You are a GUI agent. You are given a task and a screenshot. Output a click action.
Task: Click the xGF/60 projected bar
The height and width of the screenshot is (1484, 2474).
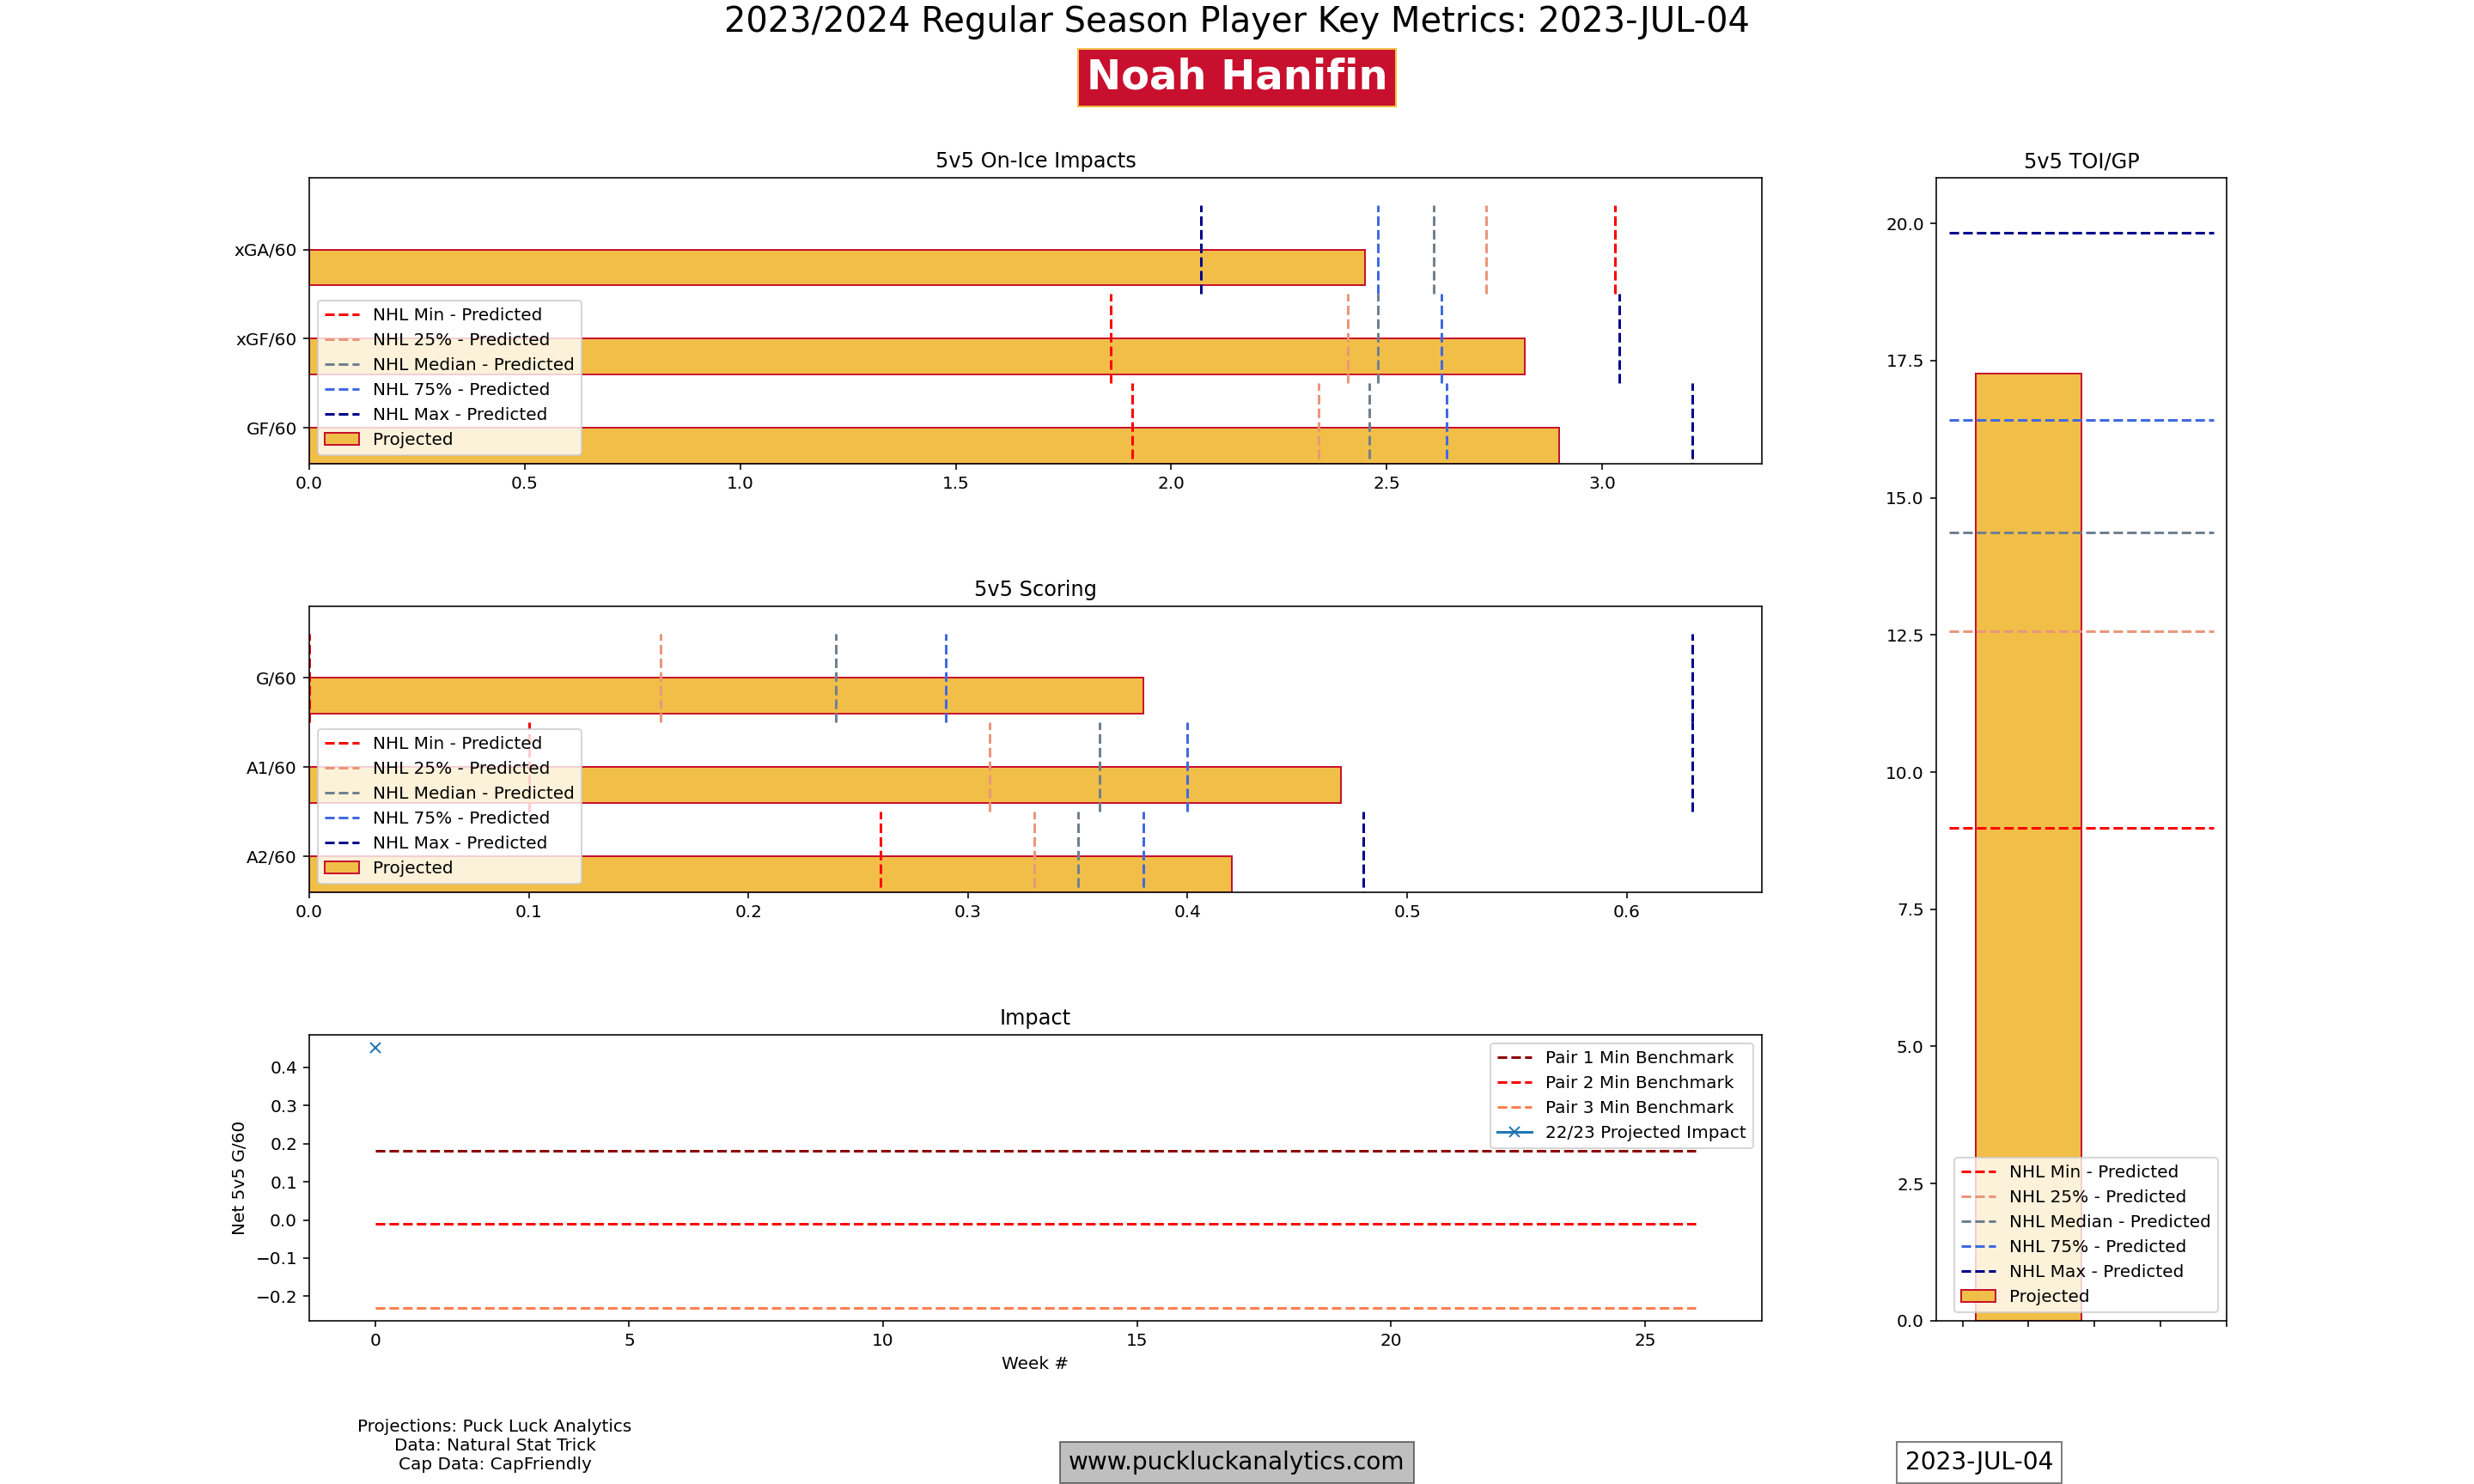tap(1000, 357)
